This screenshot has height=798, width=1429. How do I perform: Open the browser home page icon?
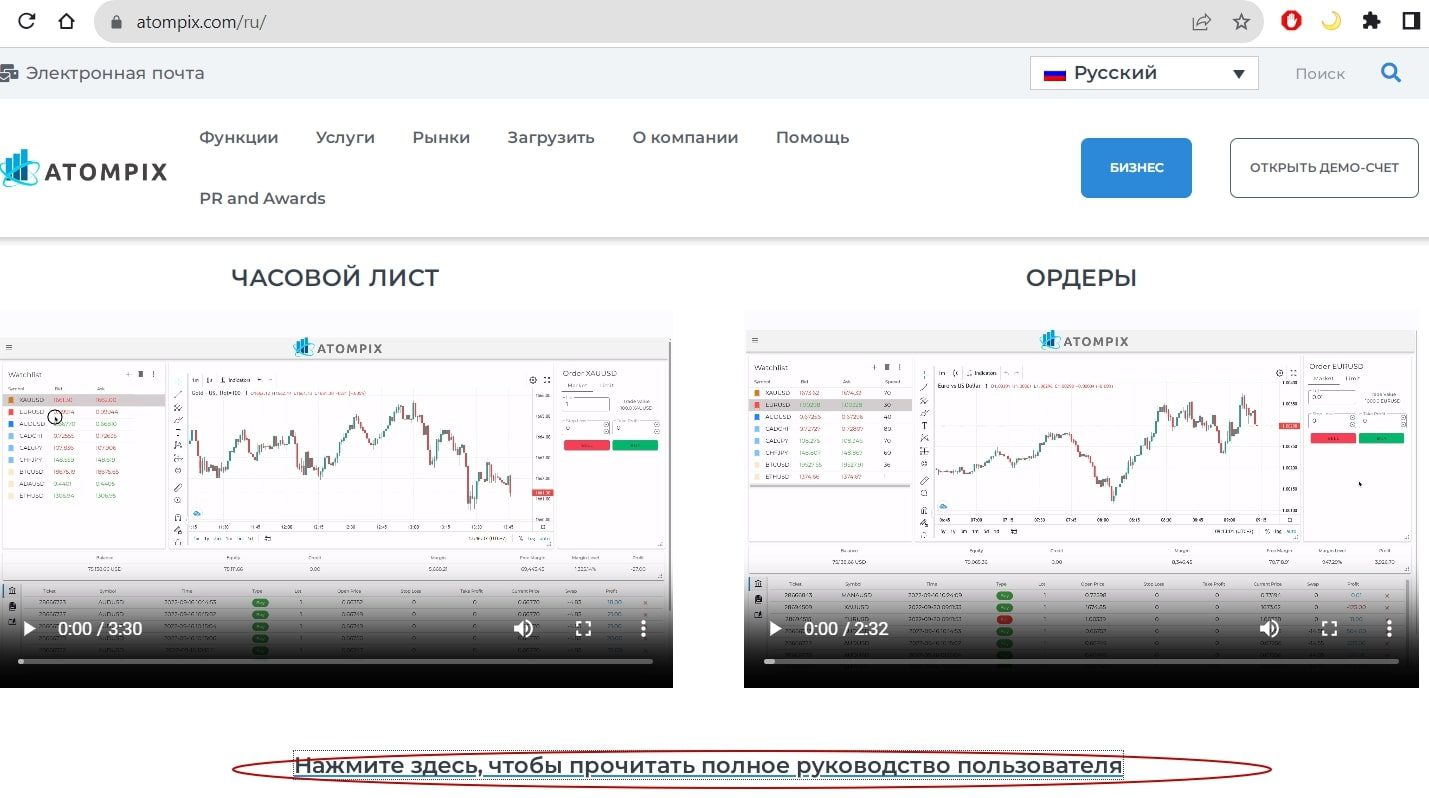(x=67, y=21)
